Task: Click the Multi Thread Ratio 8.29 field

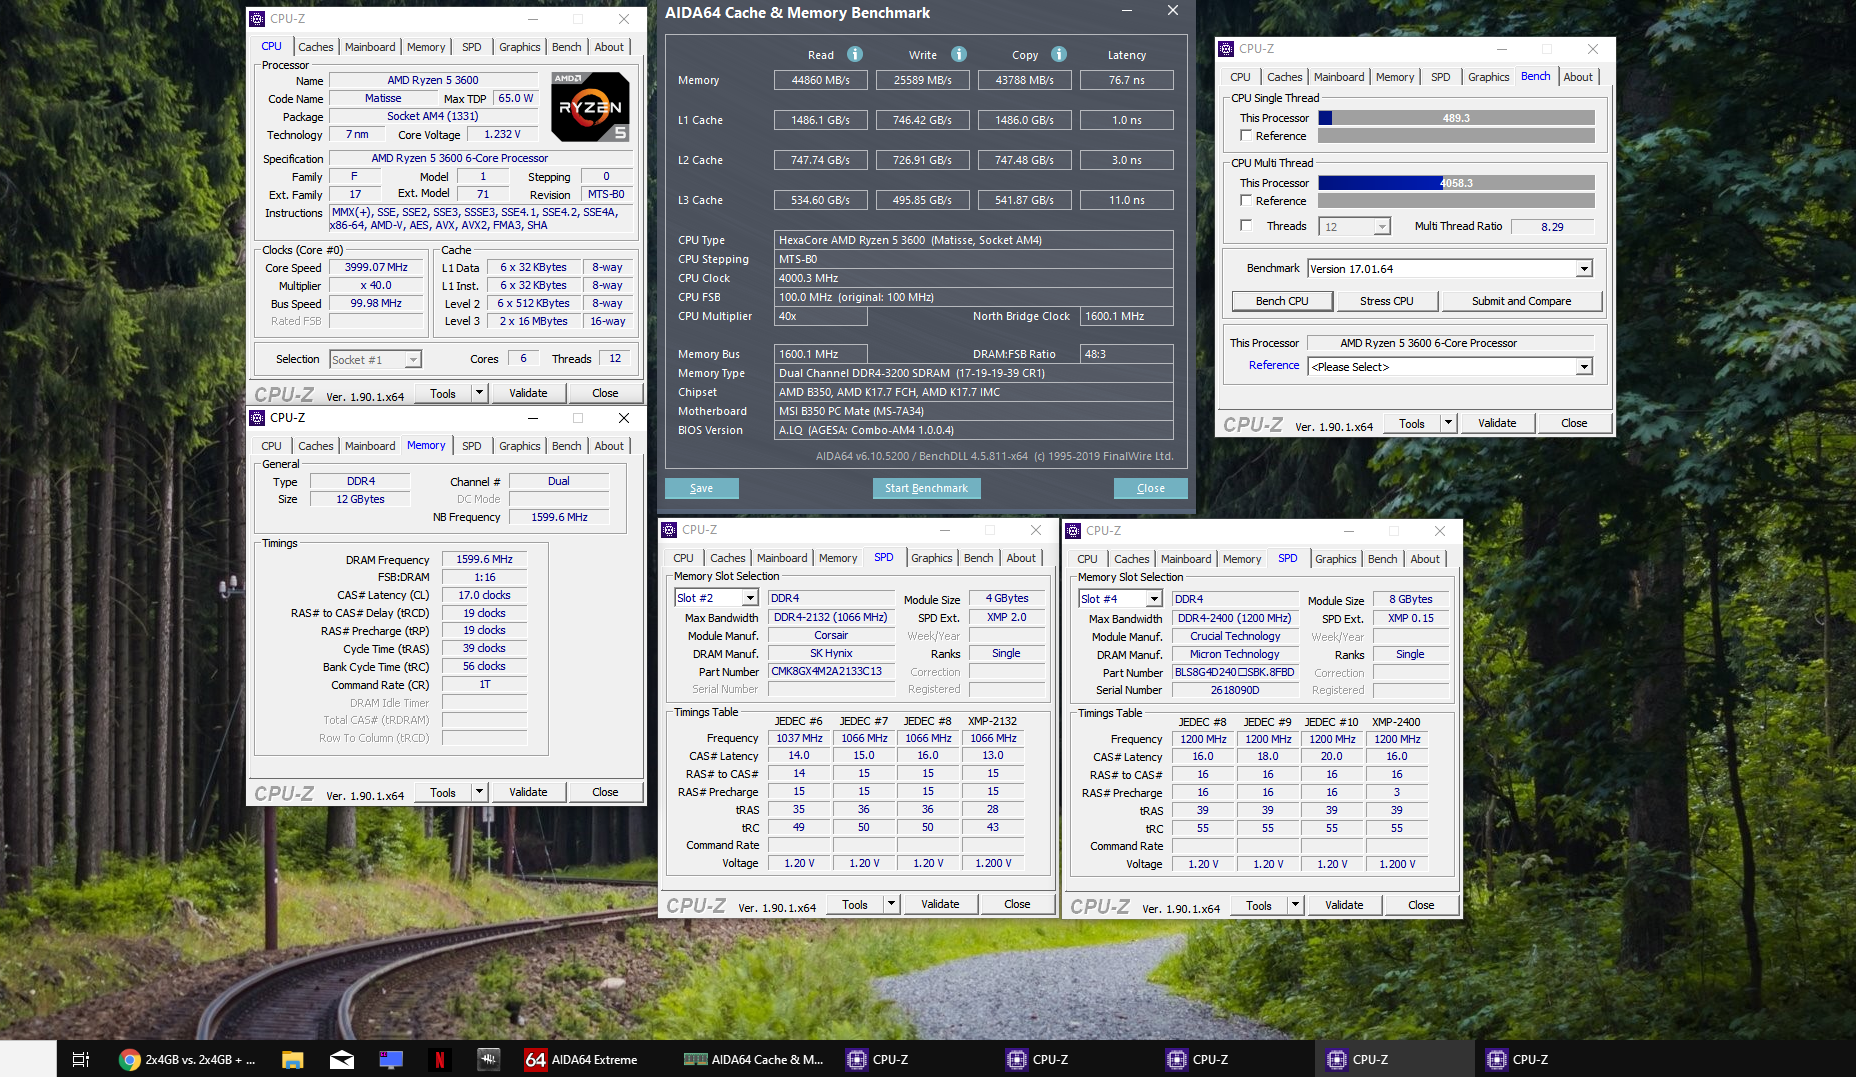Action: point(1552,227)
